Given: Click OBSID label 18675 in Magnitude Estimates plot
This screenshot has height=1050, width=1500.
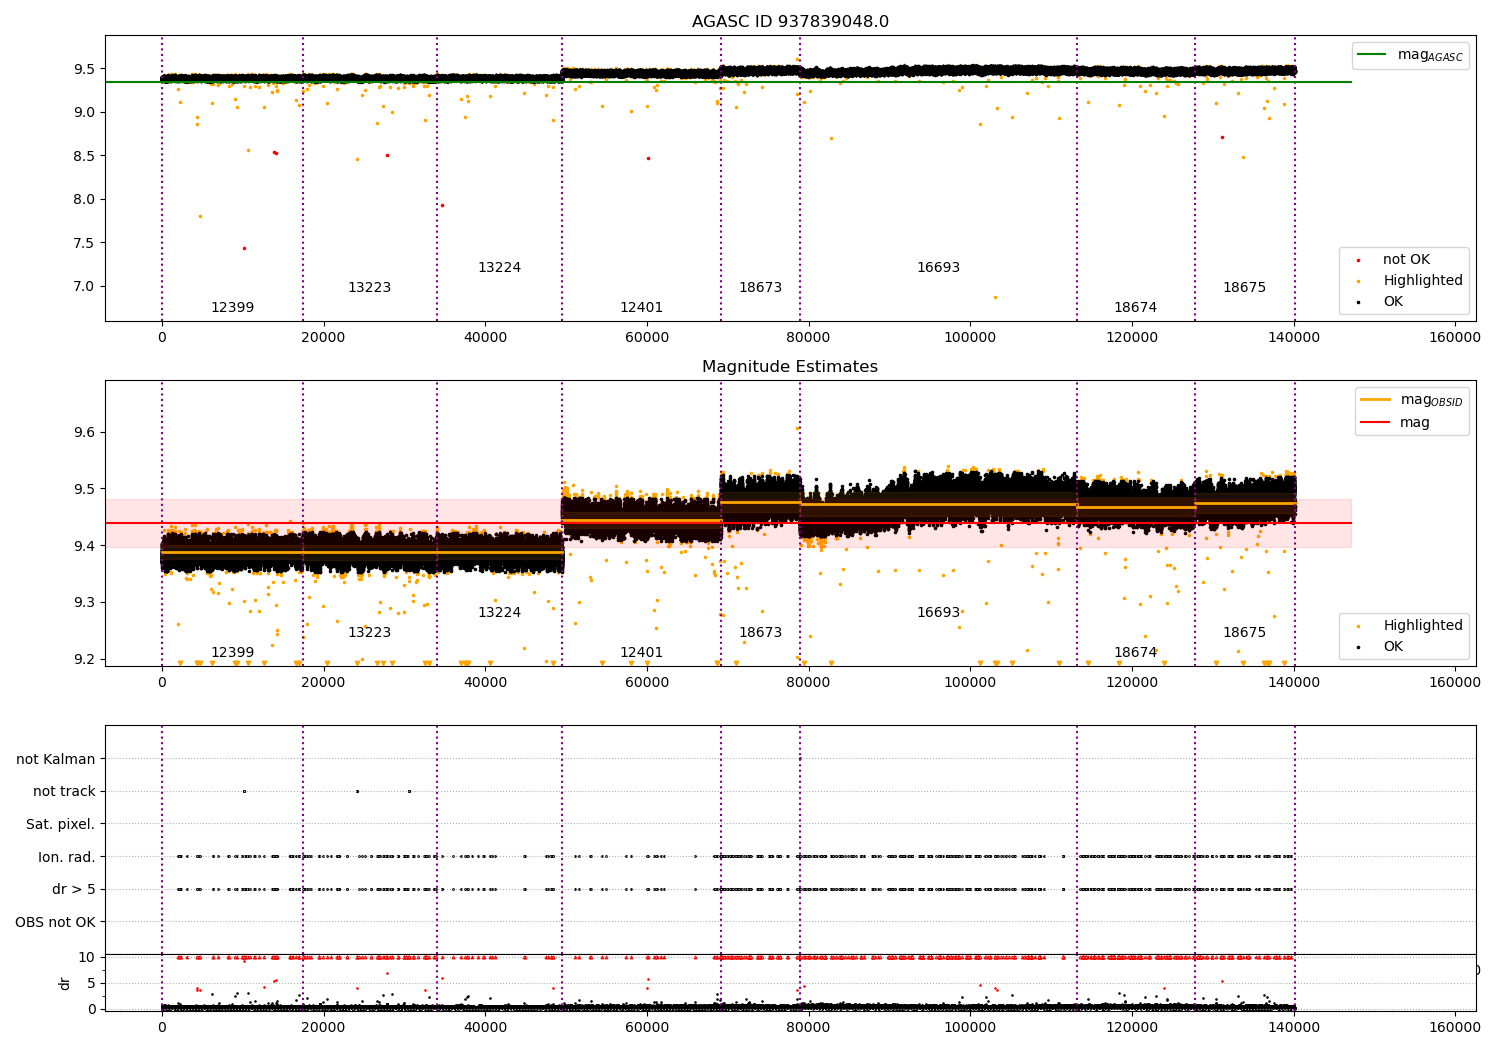Looking at the screenshot, I should pyautogui.click(x=1244, y=633).
